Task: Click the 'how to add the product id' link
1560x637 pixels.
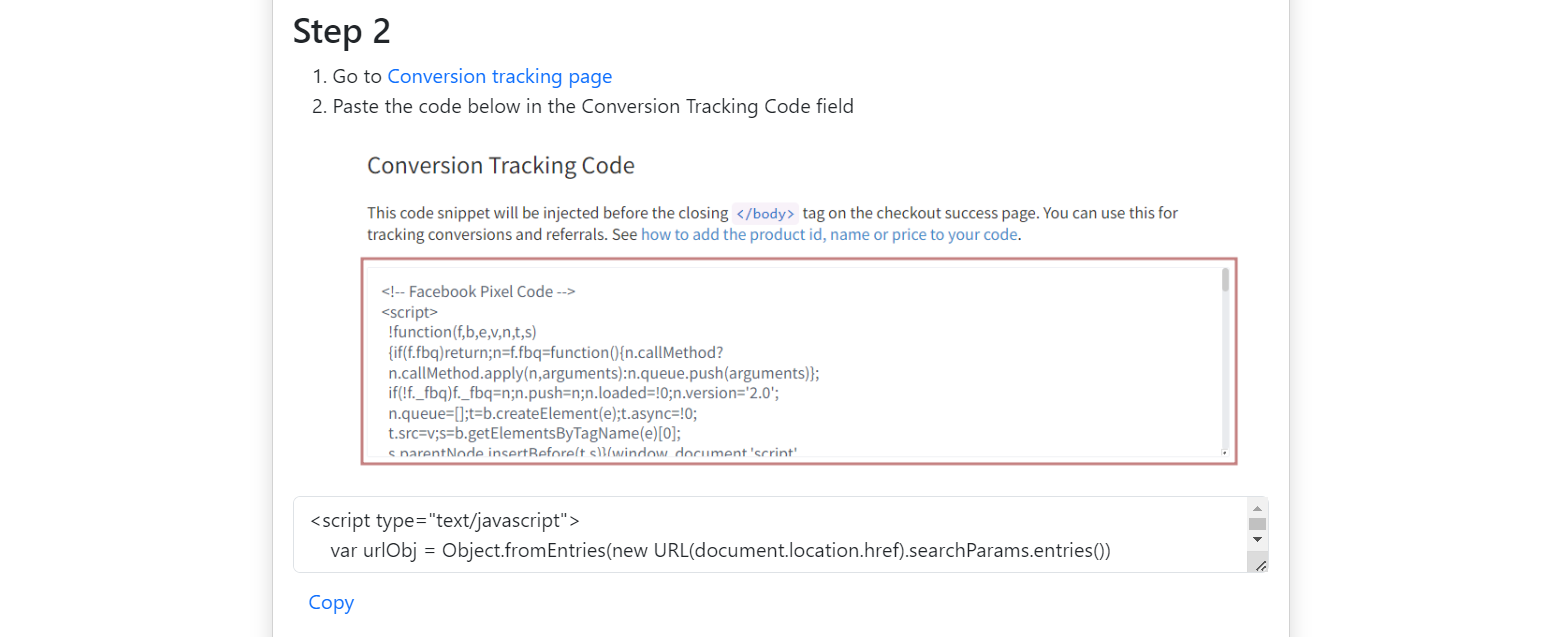Action: point(829,235)
